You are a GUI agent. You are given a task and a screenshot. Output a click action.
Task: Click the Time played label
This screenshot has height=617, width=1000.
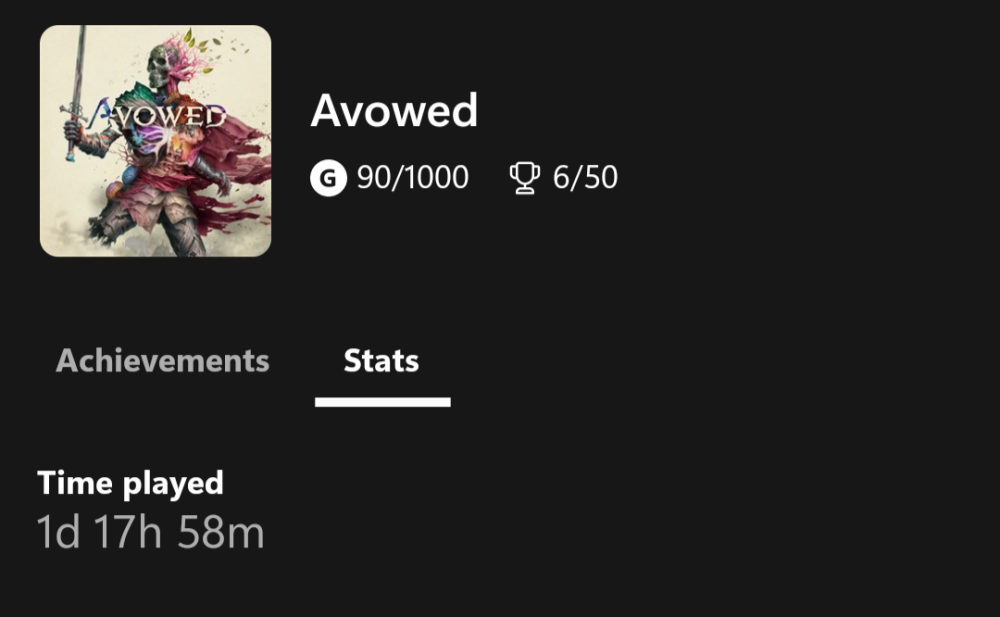coord(130,484)
